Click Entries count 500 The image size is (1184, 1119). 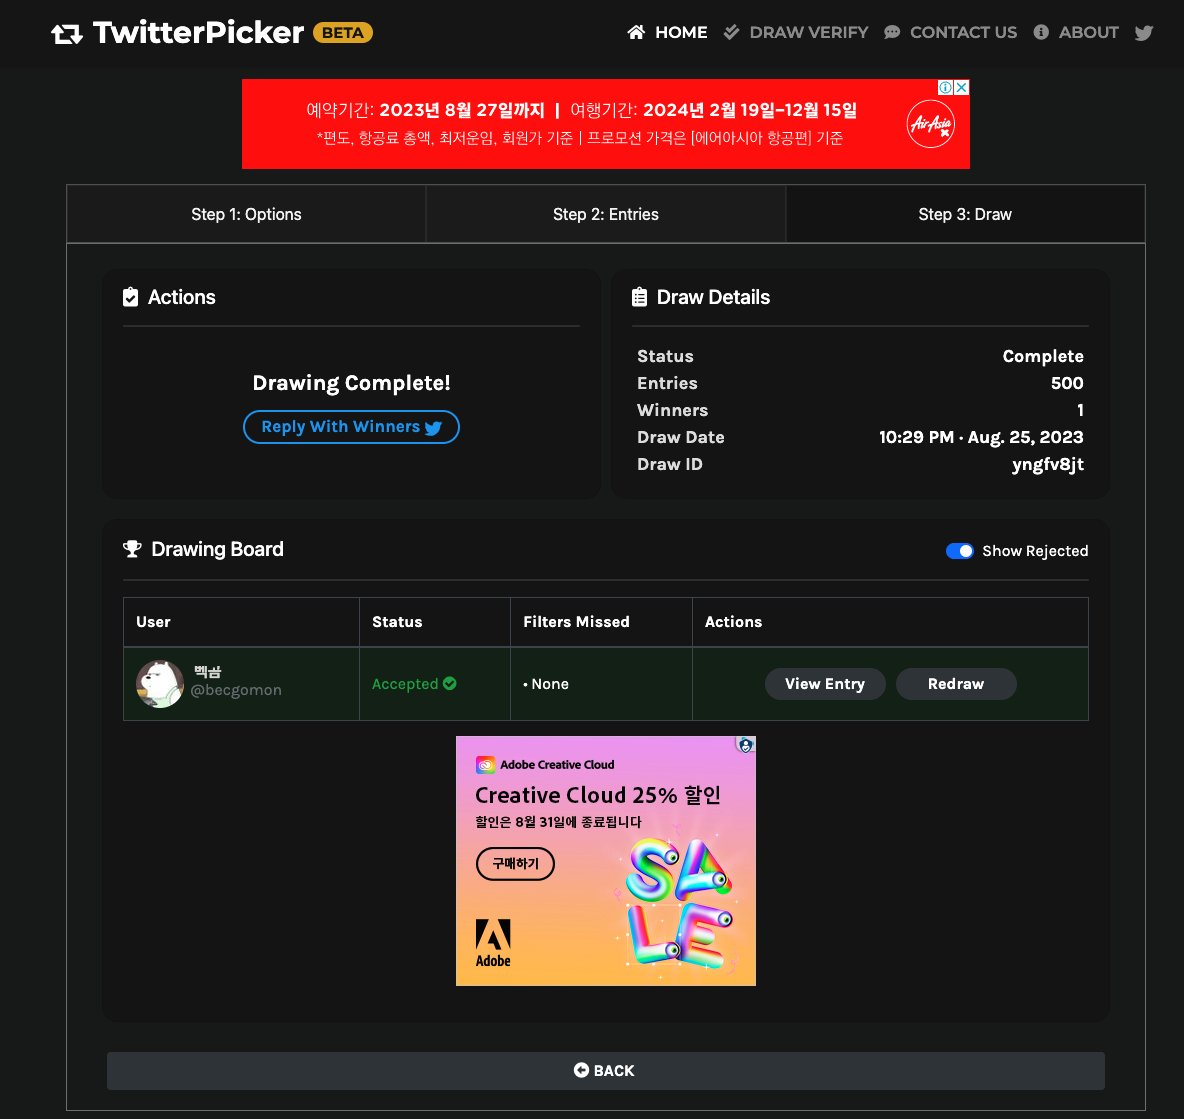pyautogui.click(x=1067, y=384)
